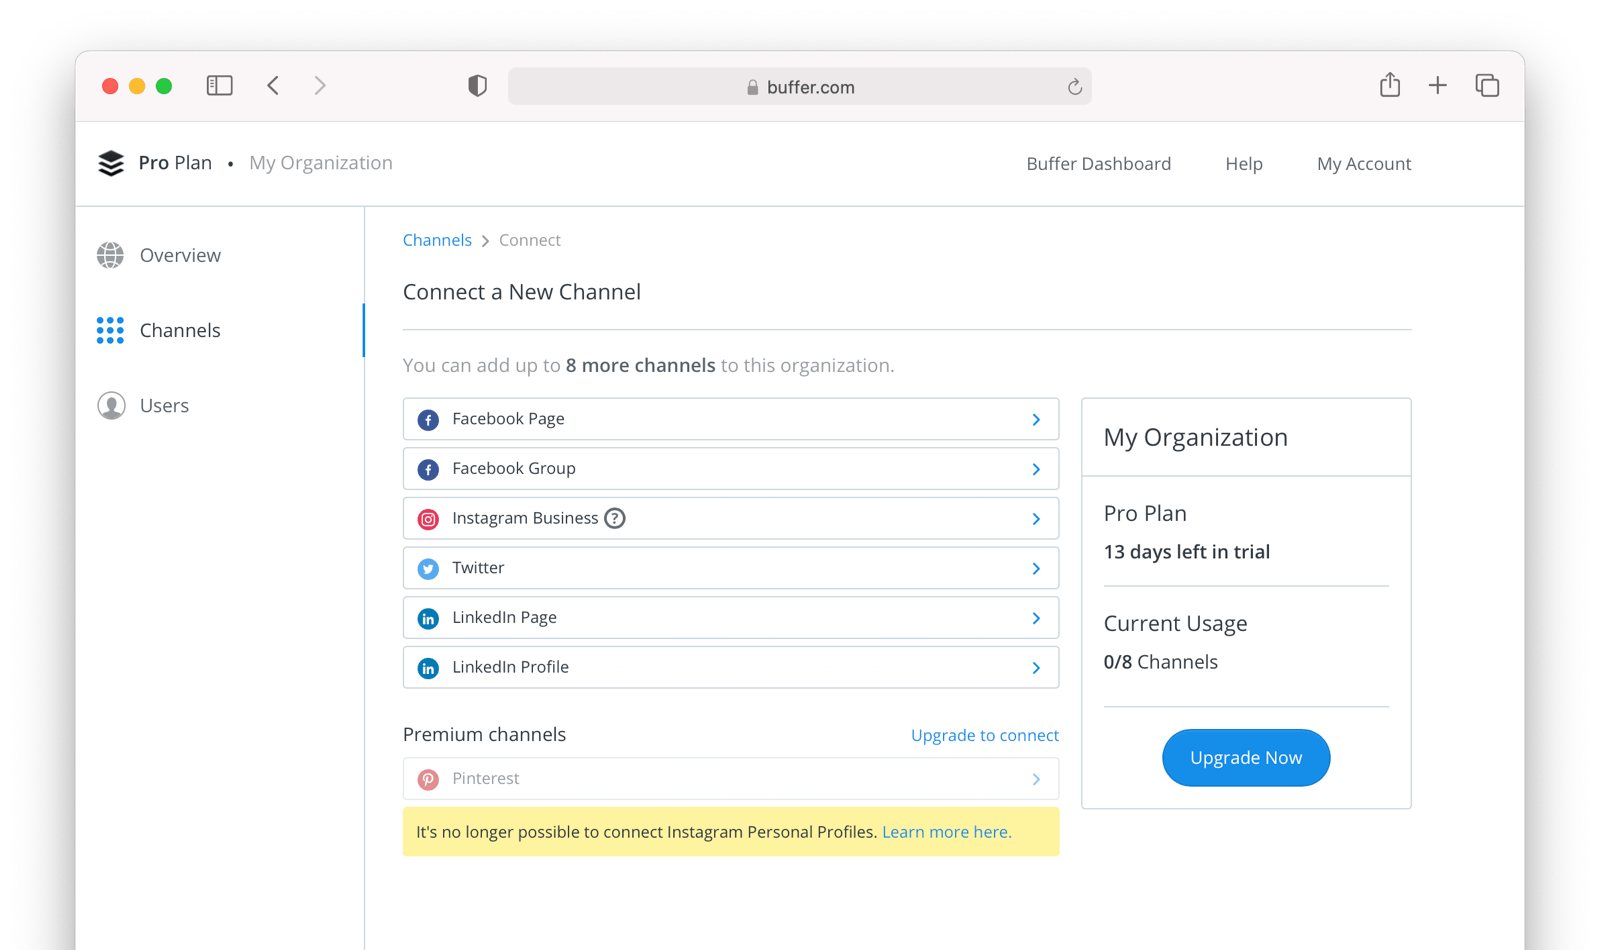Click the privacy shield icon in toolbar

[477, 85]
